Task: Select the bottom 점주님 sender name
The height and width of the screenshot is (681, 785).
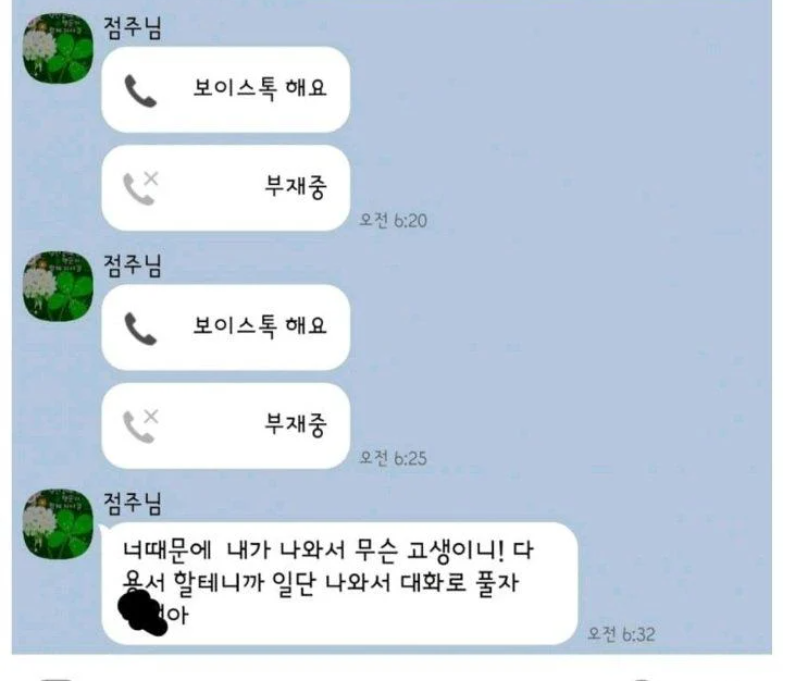Action: click(133, 503)
